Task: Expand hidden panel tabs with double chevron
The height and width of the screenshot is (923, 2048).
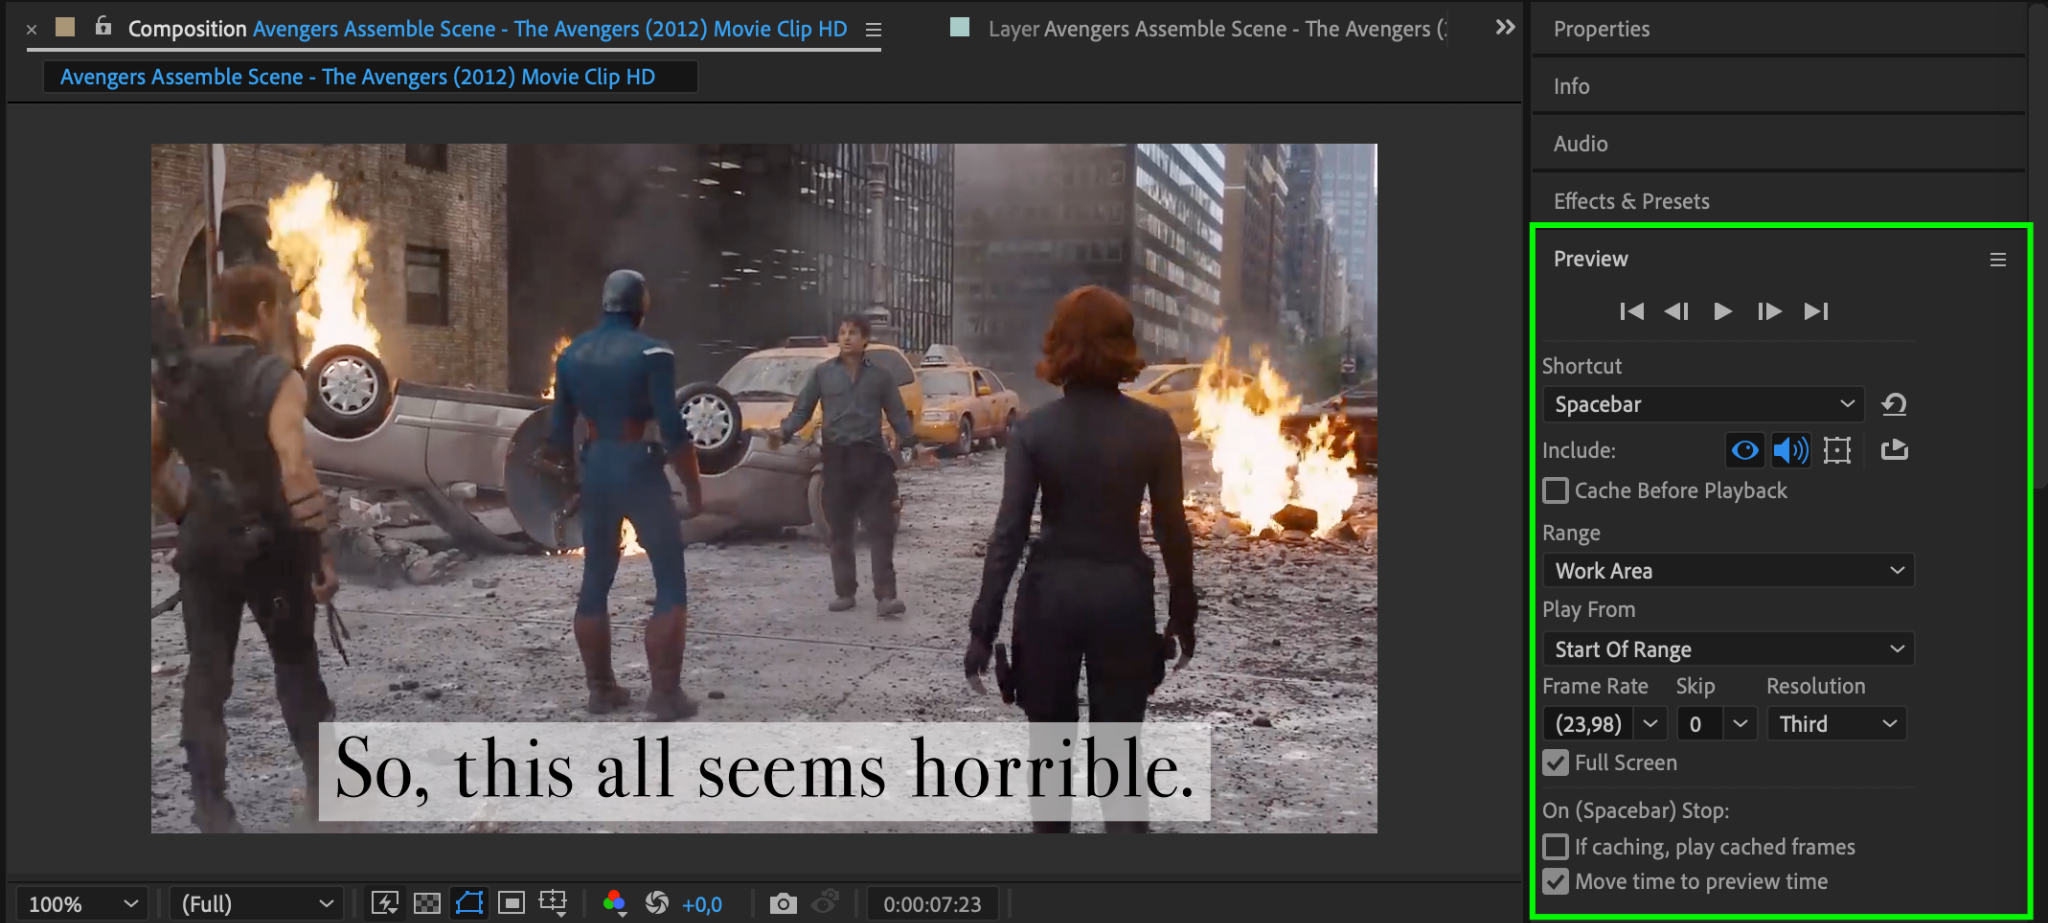Action: [1505, 28]
